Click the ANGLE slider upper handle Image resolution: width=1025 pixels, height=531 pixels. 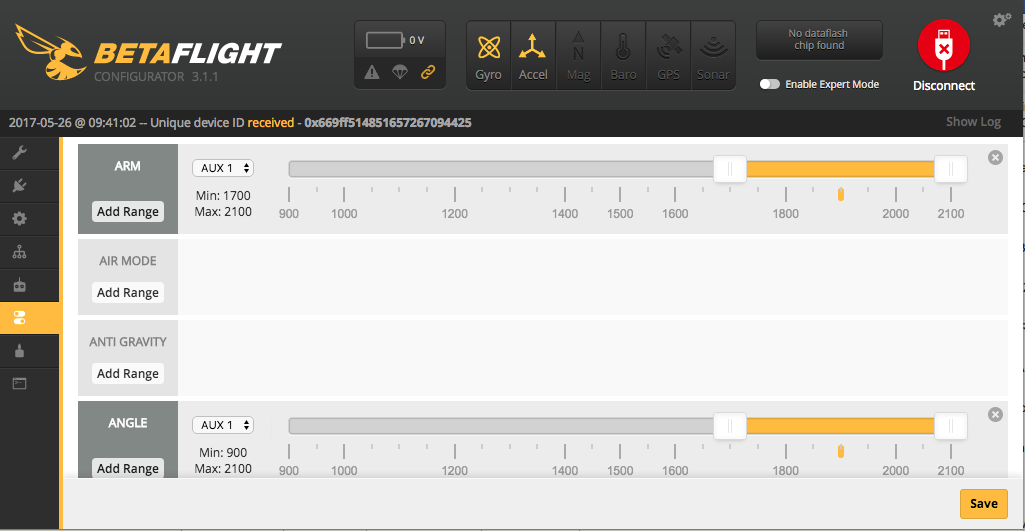[x=950, y=426]
